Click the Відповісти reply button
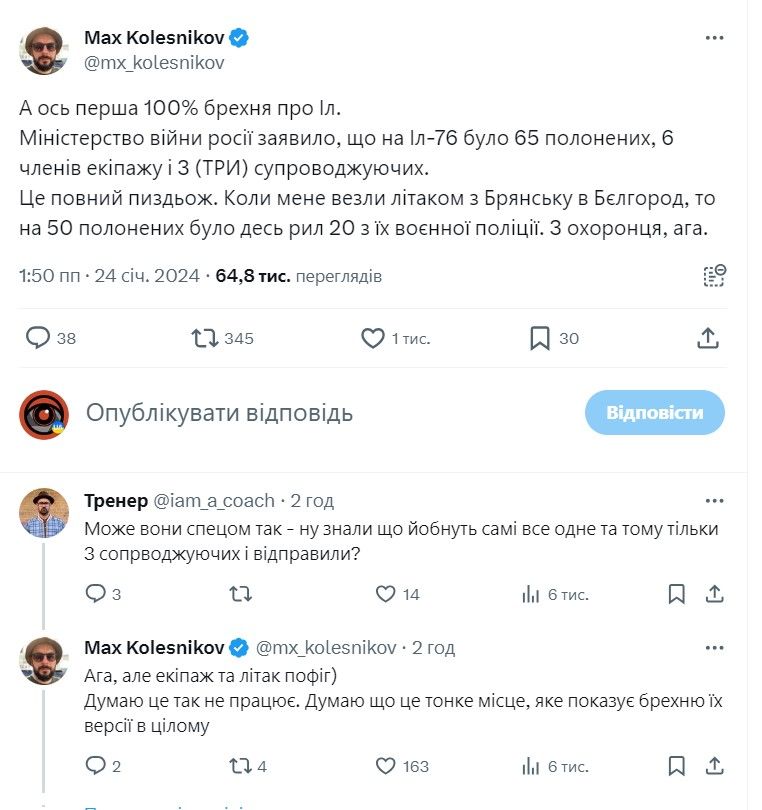Viewport: 762px width, 810px height. 654,412
